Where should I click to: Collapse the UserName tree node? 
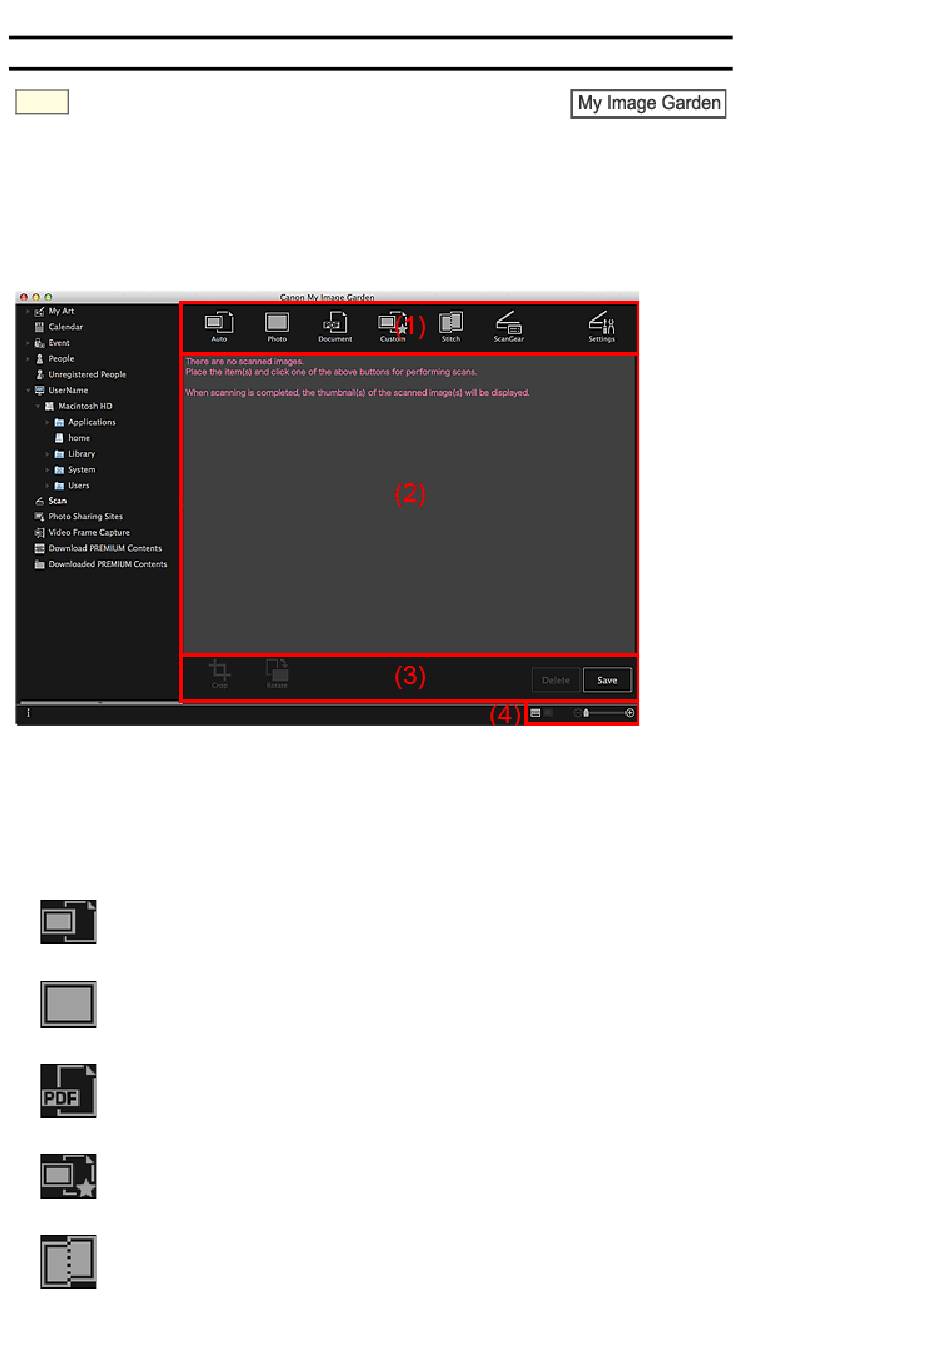point(28,391)
